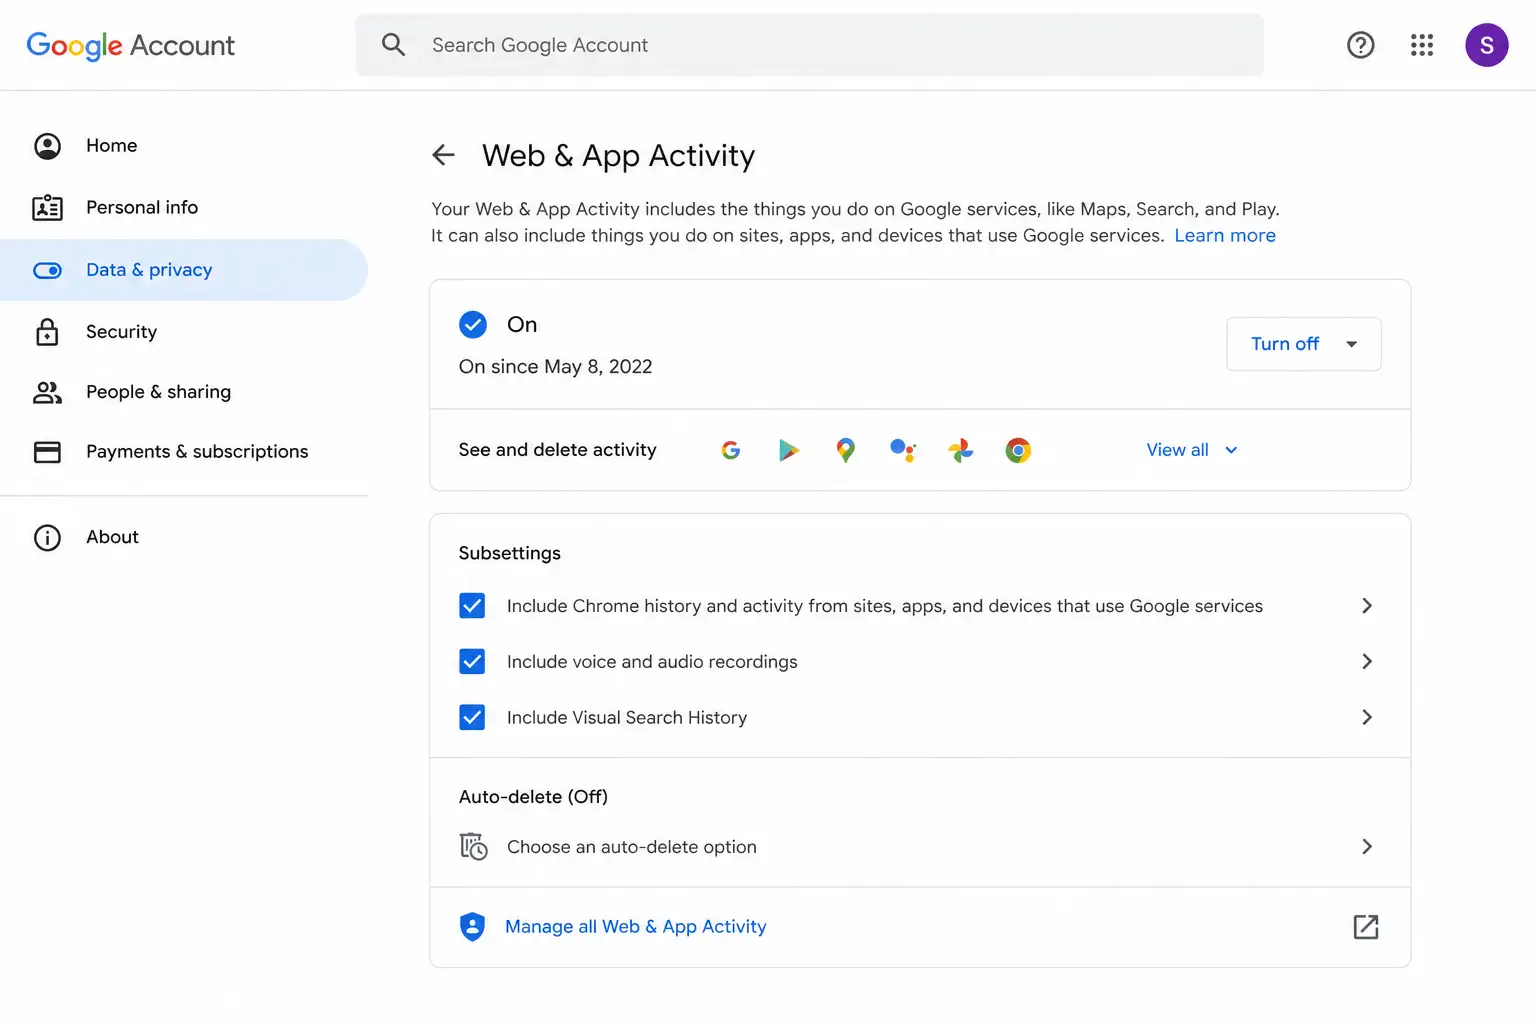Click the Data & privacy toggle icon
The image size is (1536, 1024).
[47, 270]
